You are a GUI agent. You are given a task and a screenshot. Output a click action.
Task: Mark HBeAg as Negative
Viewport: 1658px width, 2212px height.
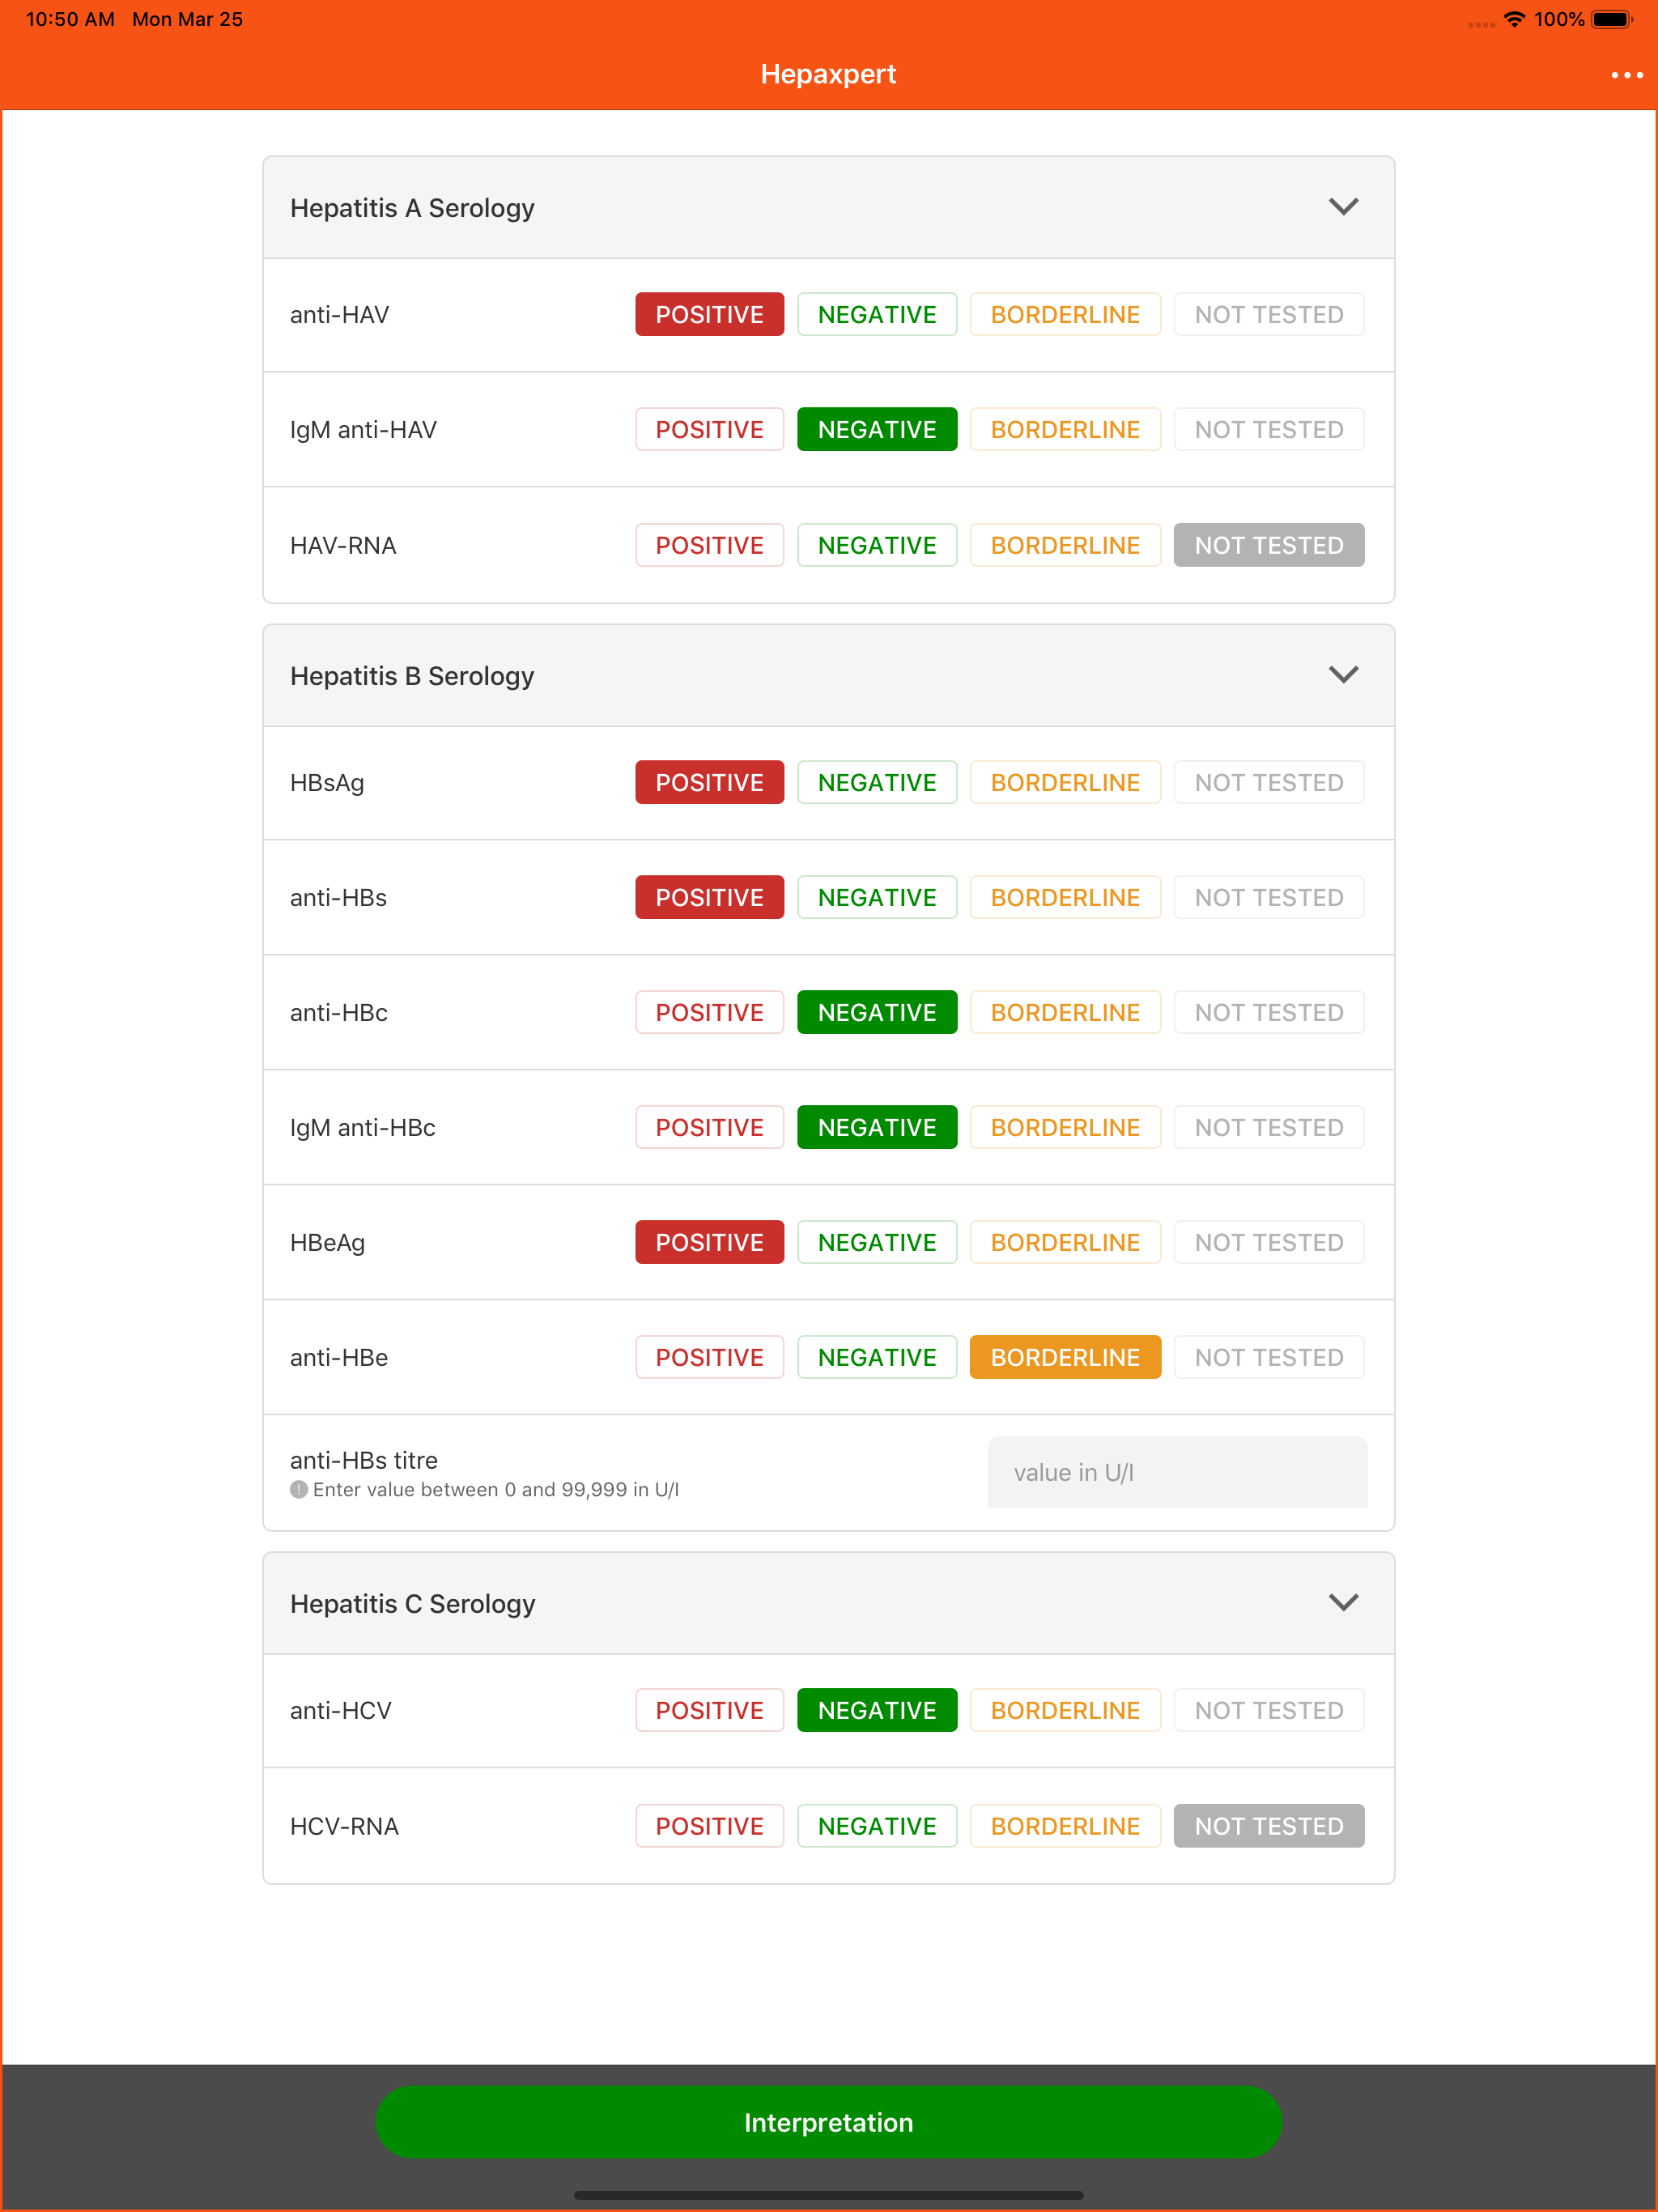tap(876, 1243)
